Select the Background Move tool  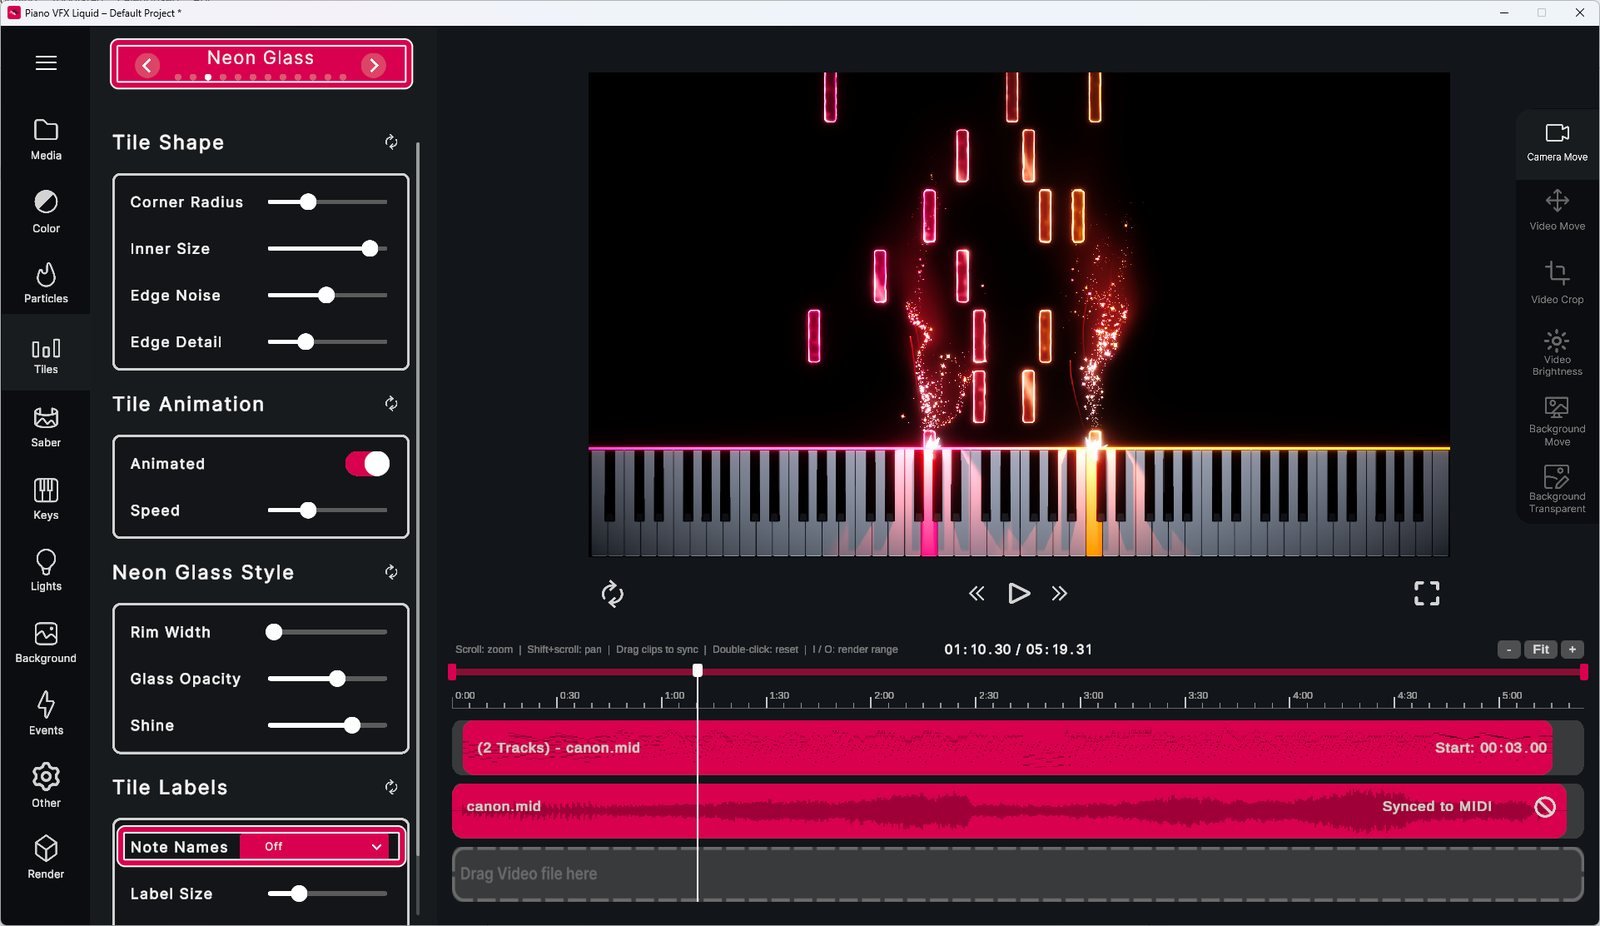pos(1557,421)
